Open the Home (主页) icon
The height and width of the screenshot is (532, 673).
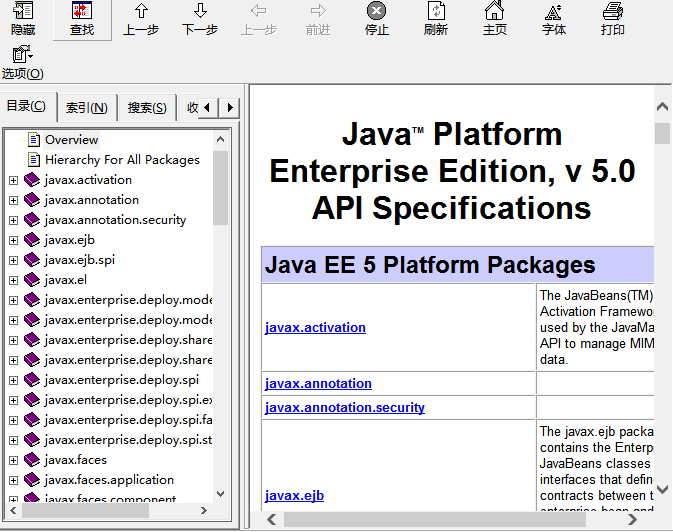494,19
